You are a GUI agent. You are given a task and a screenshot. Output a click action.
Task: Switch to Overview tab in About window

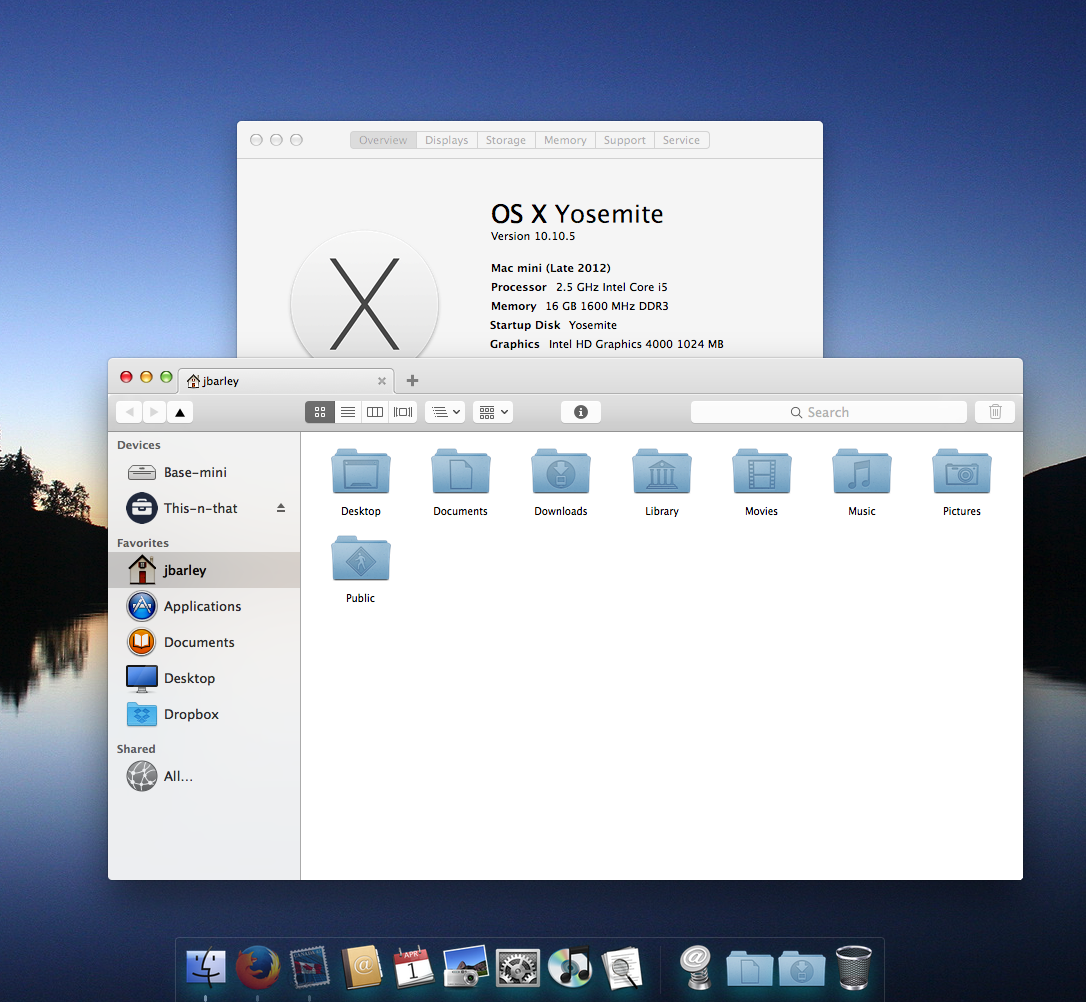pos(383,140)
